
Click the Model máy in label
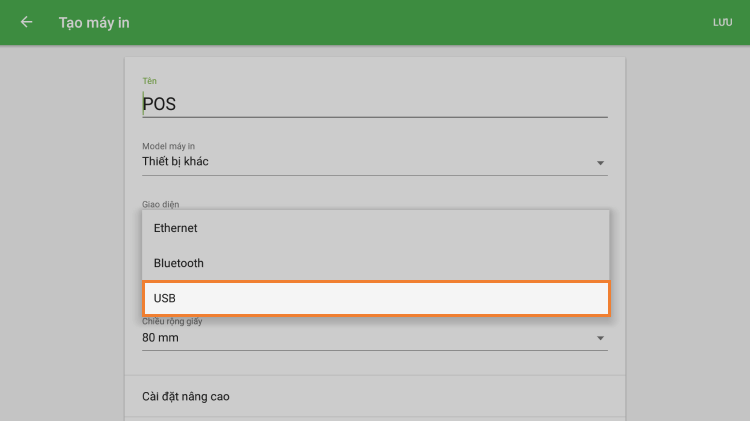tap(168, 146)
